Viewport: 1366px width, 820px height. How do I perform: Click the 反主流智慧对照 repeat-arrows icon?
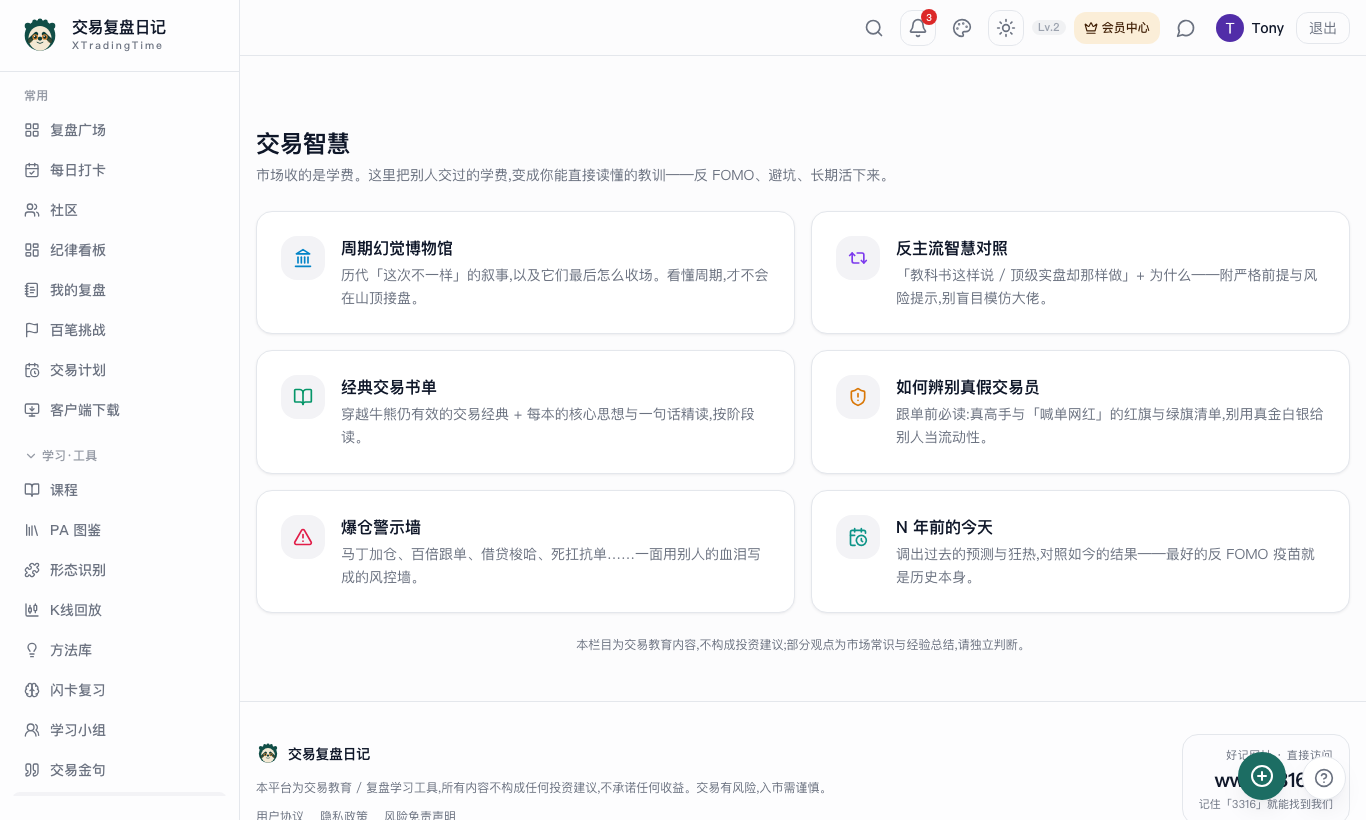point(858,258)
